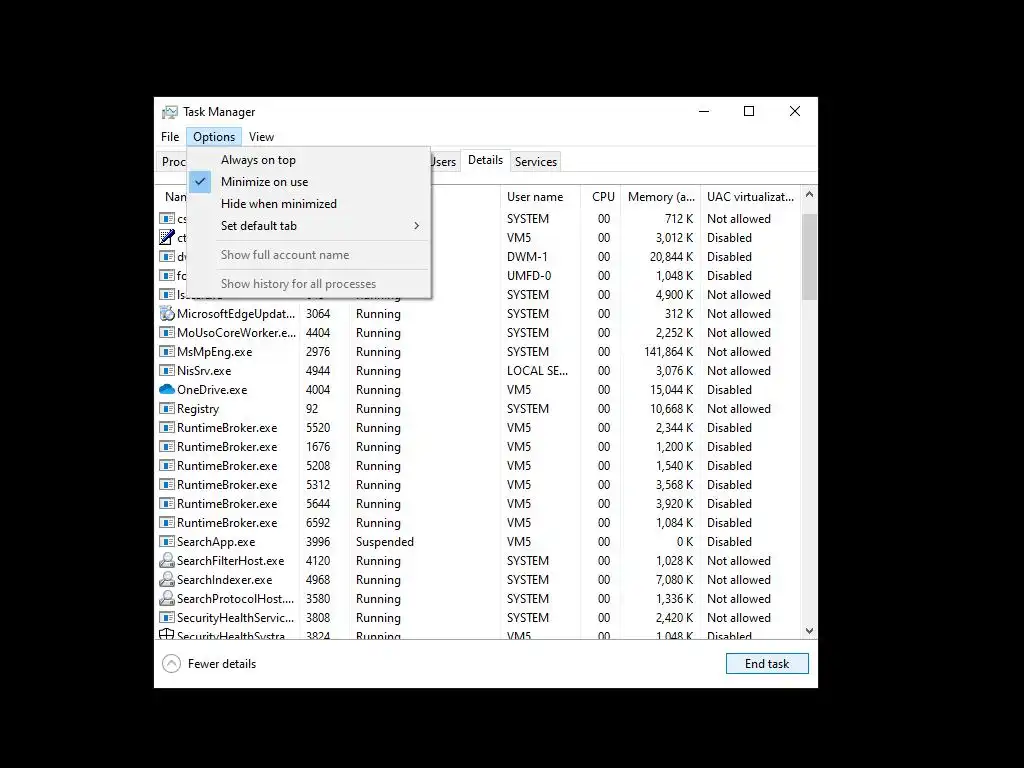
Task: Close the Options menu via its header
Action: [214, 136]
